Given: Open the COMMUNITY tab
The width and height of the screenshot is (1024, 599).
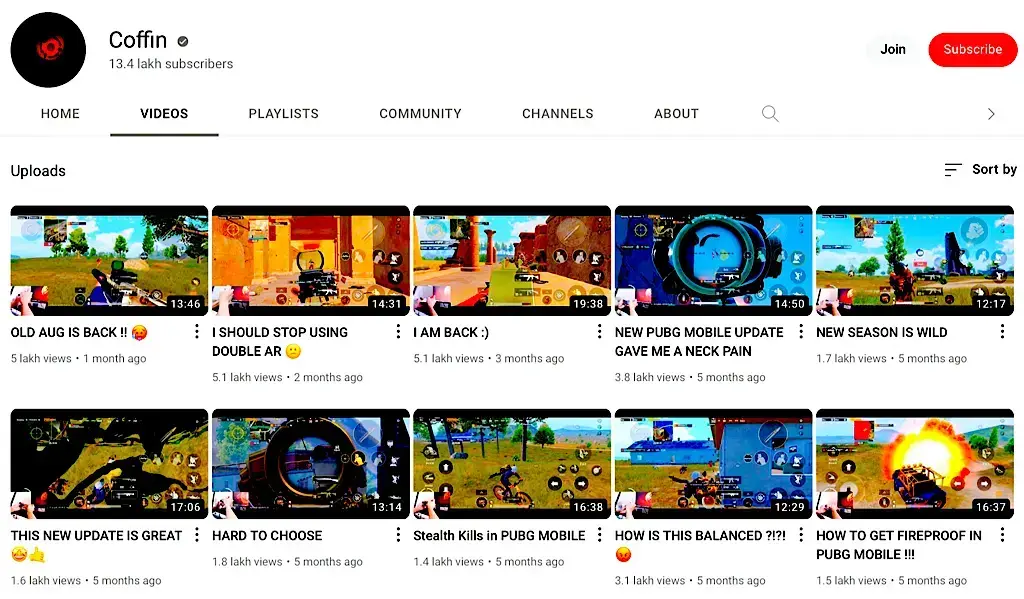Looking at the screenshot, I should [420, 114].
